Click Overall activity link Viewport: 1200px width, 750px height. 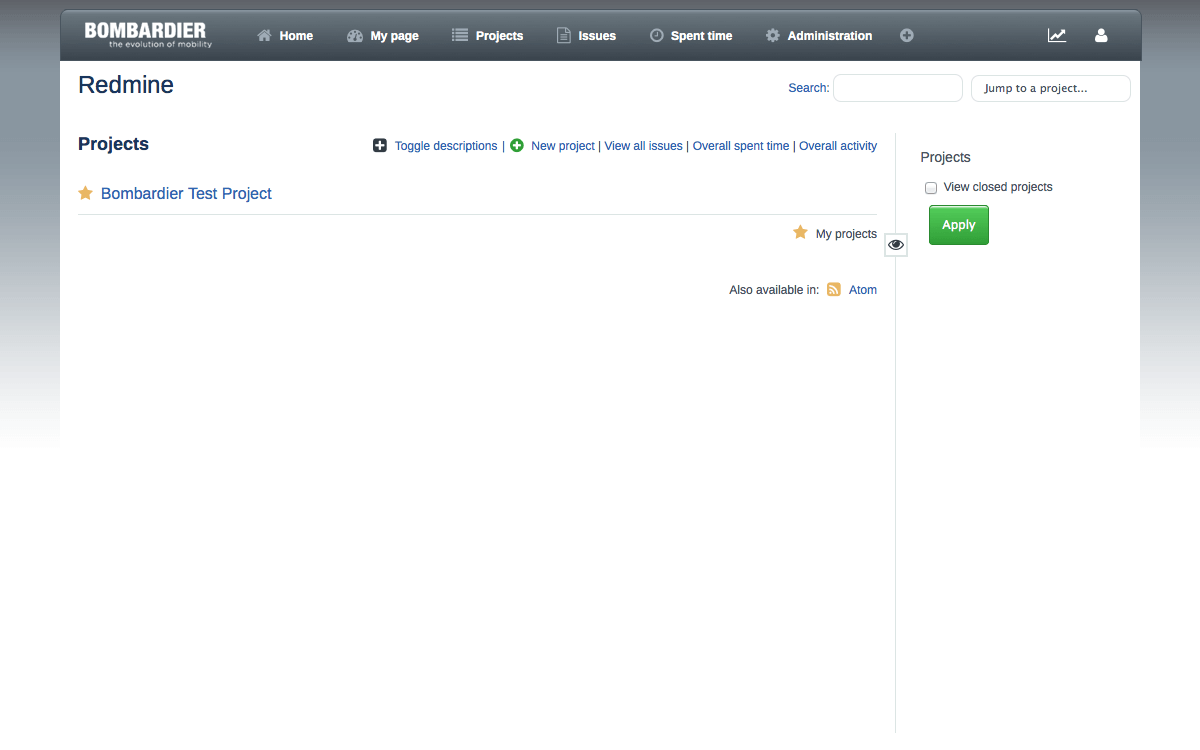(838, 146)
